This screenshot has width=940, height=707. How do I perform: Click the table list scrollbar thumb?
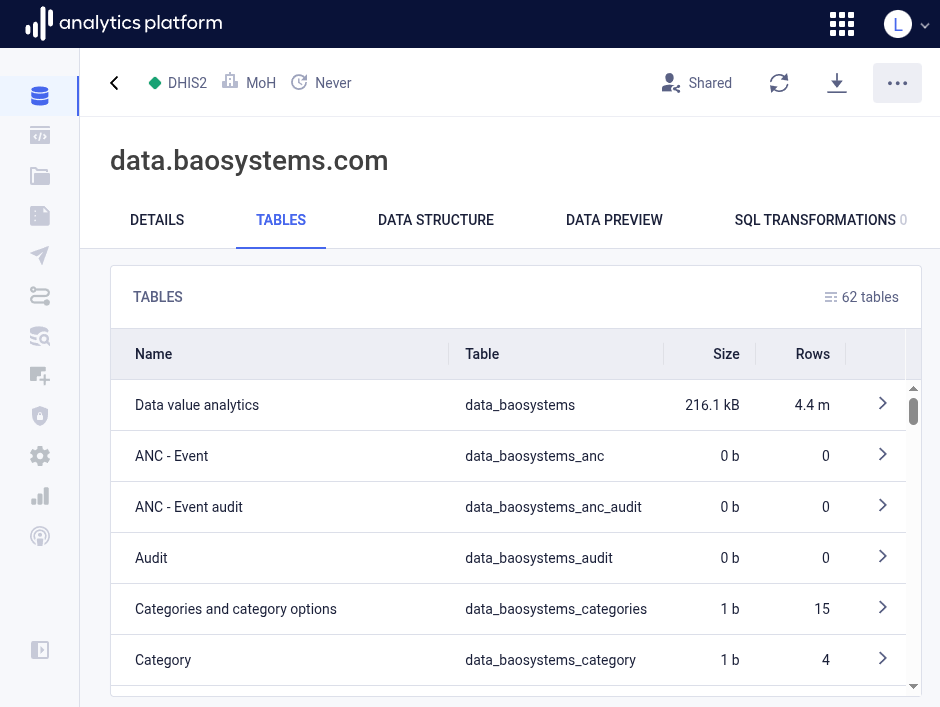(913, 411)
